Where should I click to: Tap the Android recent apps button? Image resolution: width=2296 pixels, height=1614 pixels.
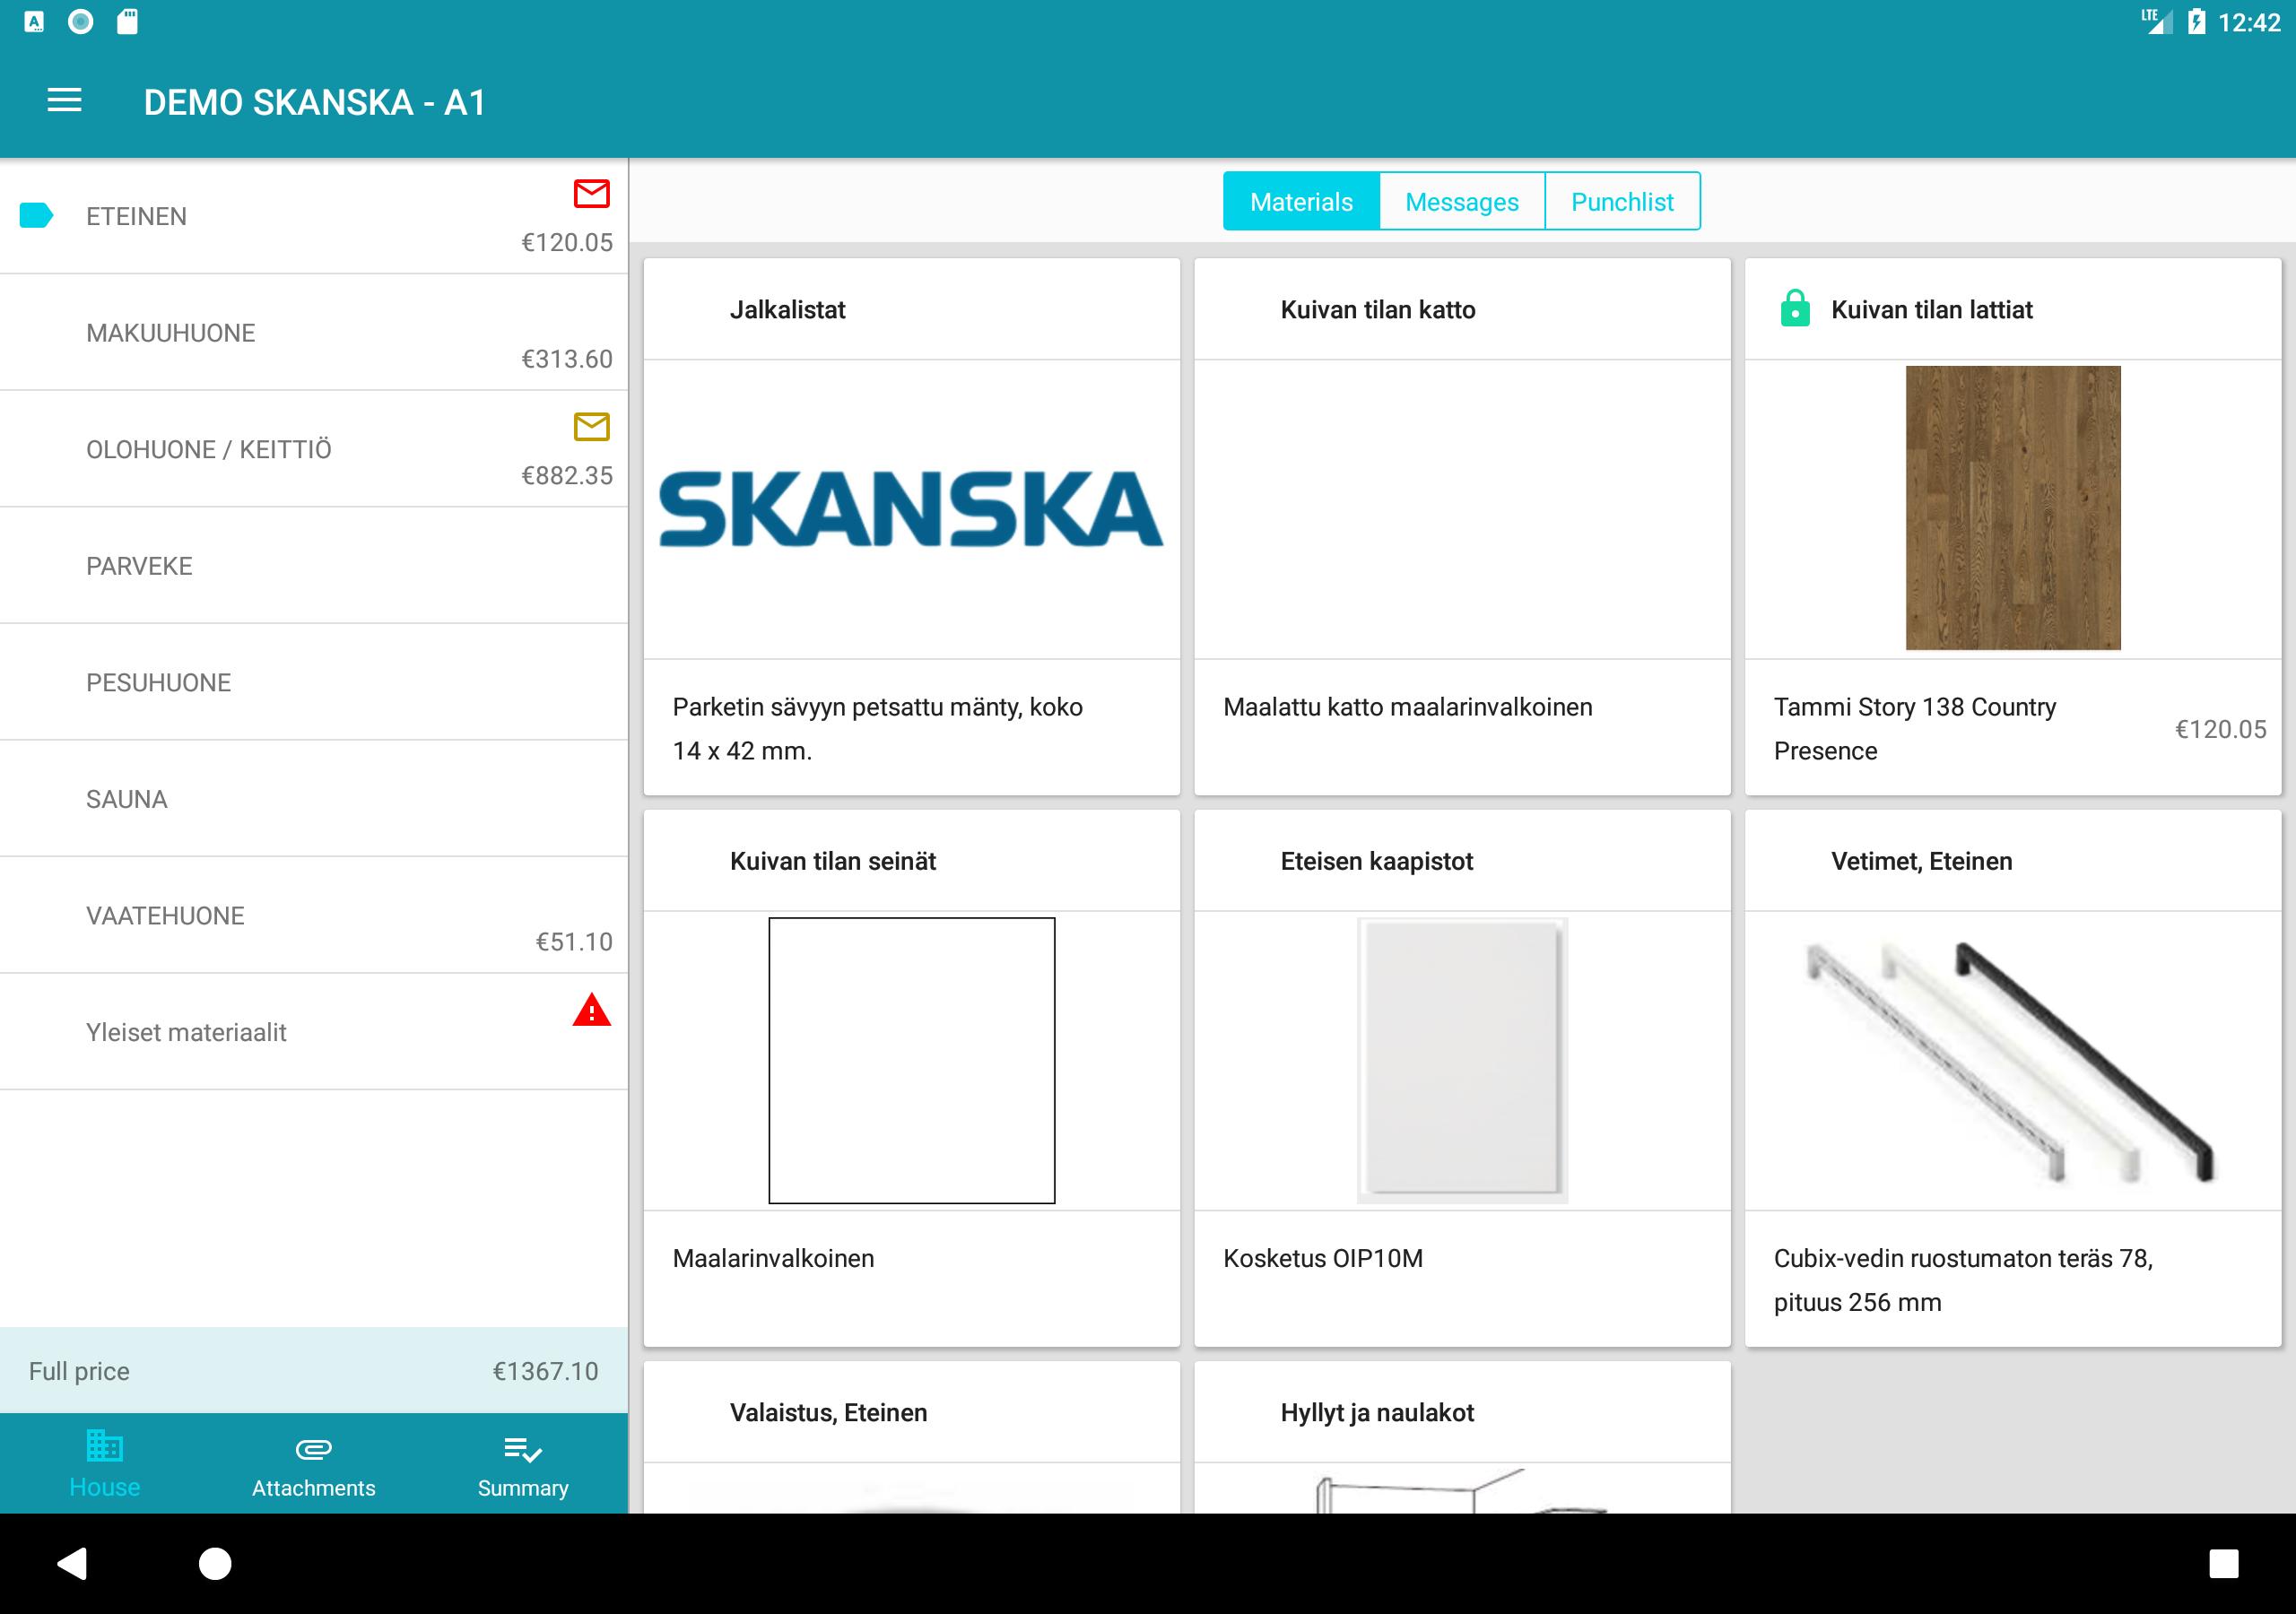tap(2223, 1563)
